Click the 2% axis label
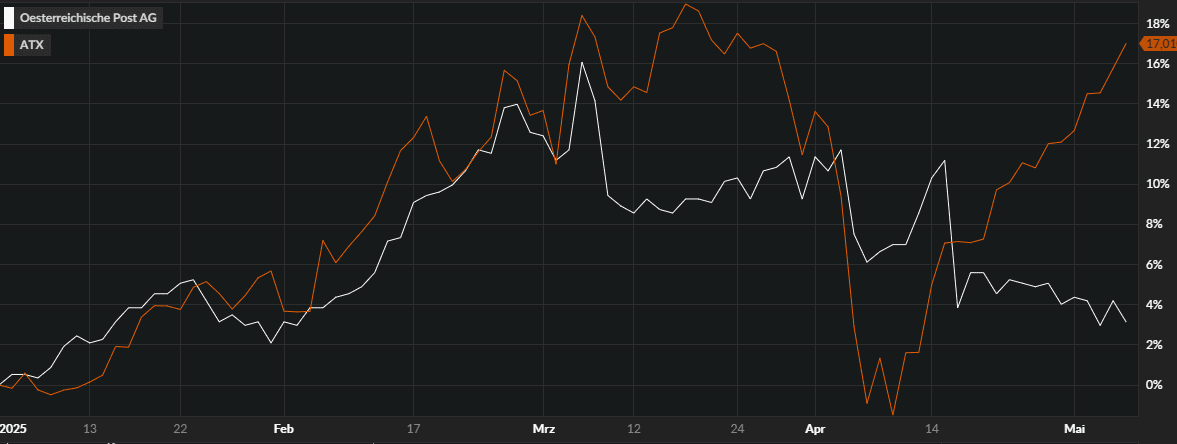The width and height of the screenshot is (1177, 444). 1154,345
